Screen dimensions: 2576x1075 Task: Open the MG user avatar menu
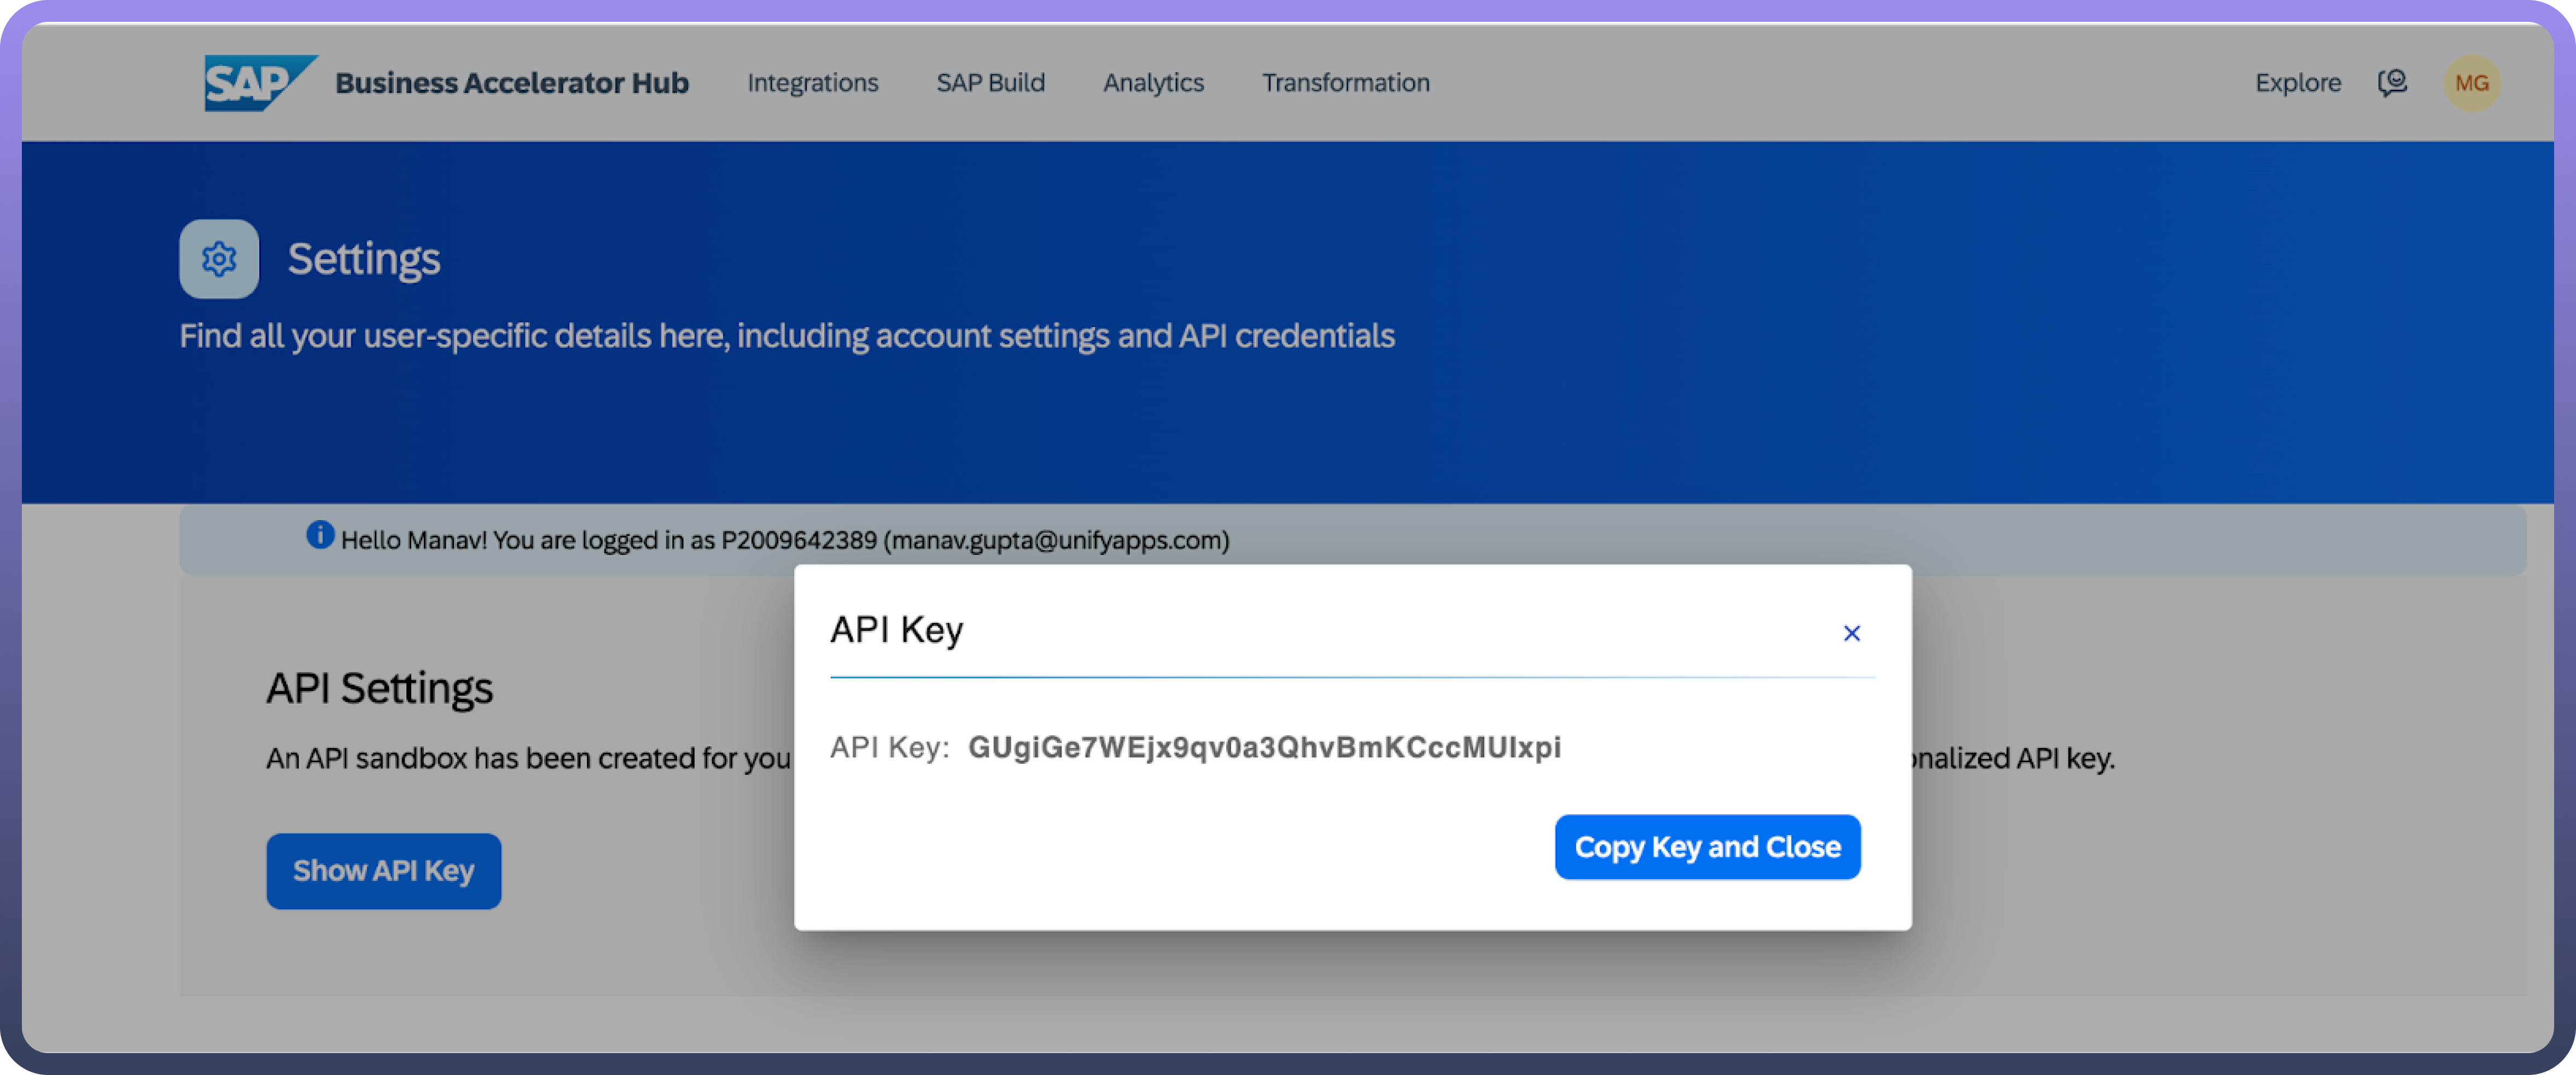tap(2471, 83)
